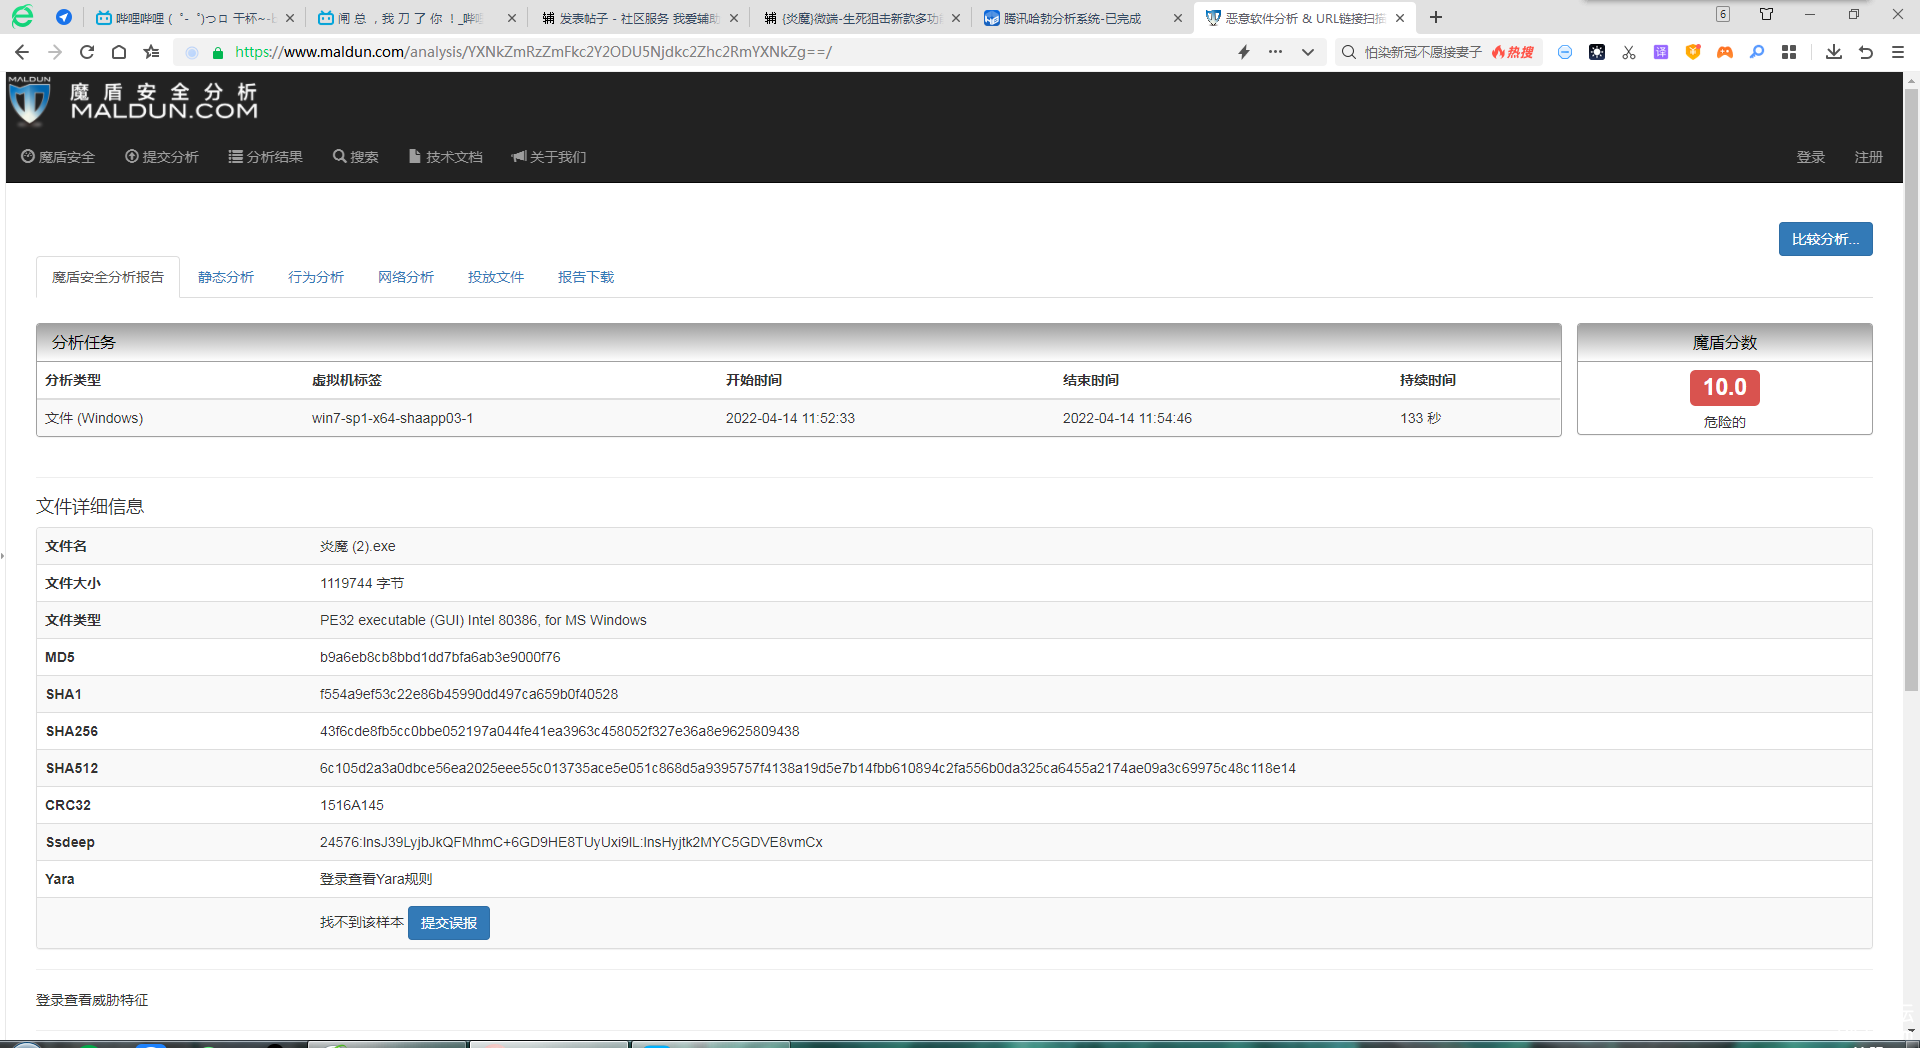
Task: Expand the address bar dropdown chevron
Action: tap(1307, 52)
